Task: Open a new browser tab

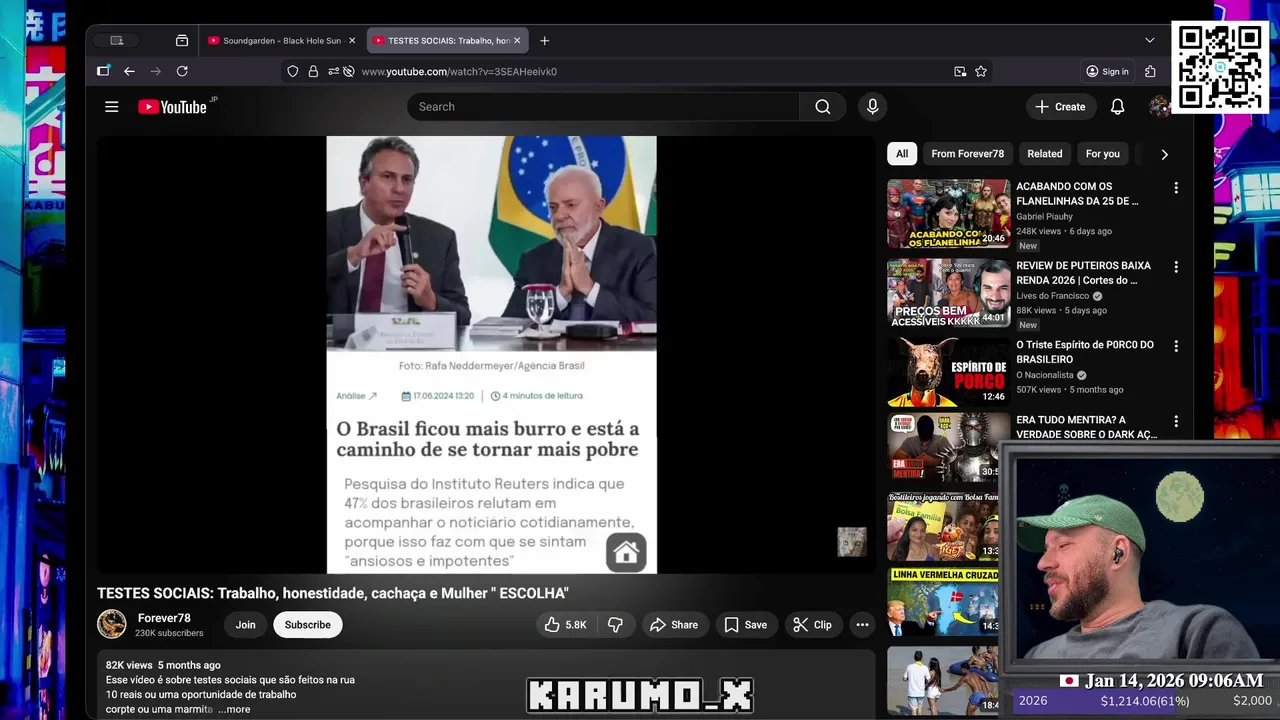Action: point(544,41)
